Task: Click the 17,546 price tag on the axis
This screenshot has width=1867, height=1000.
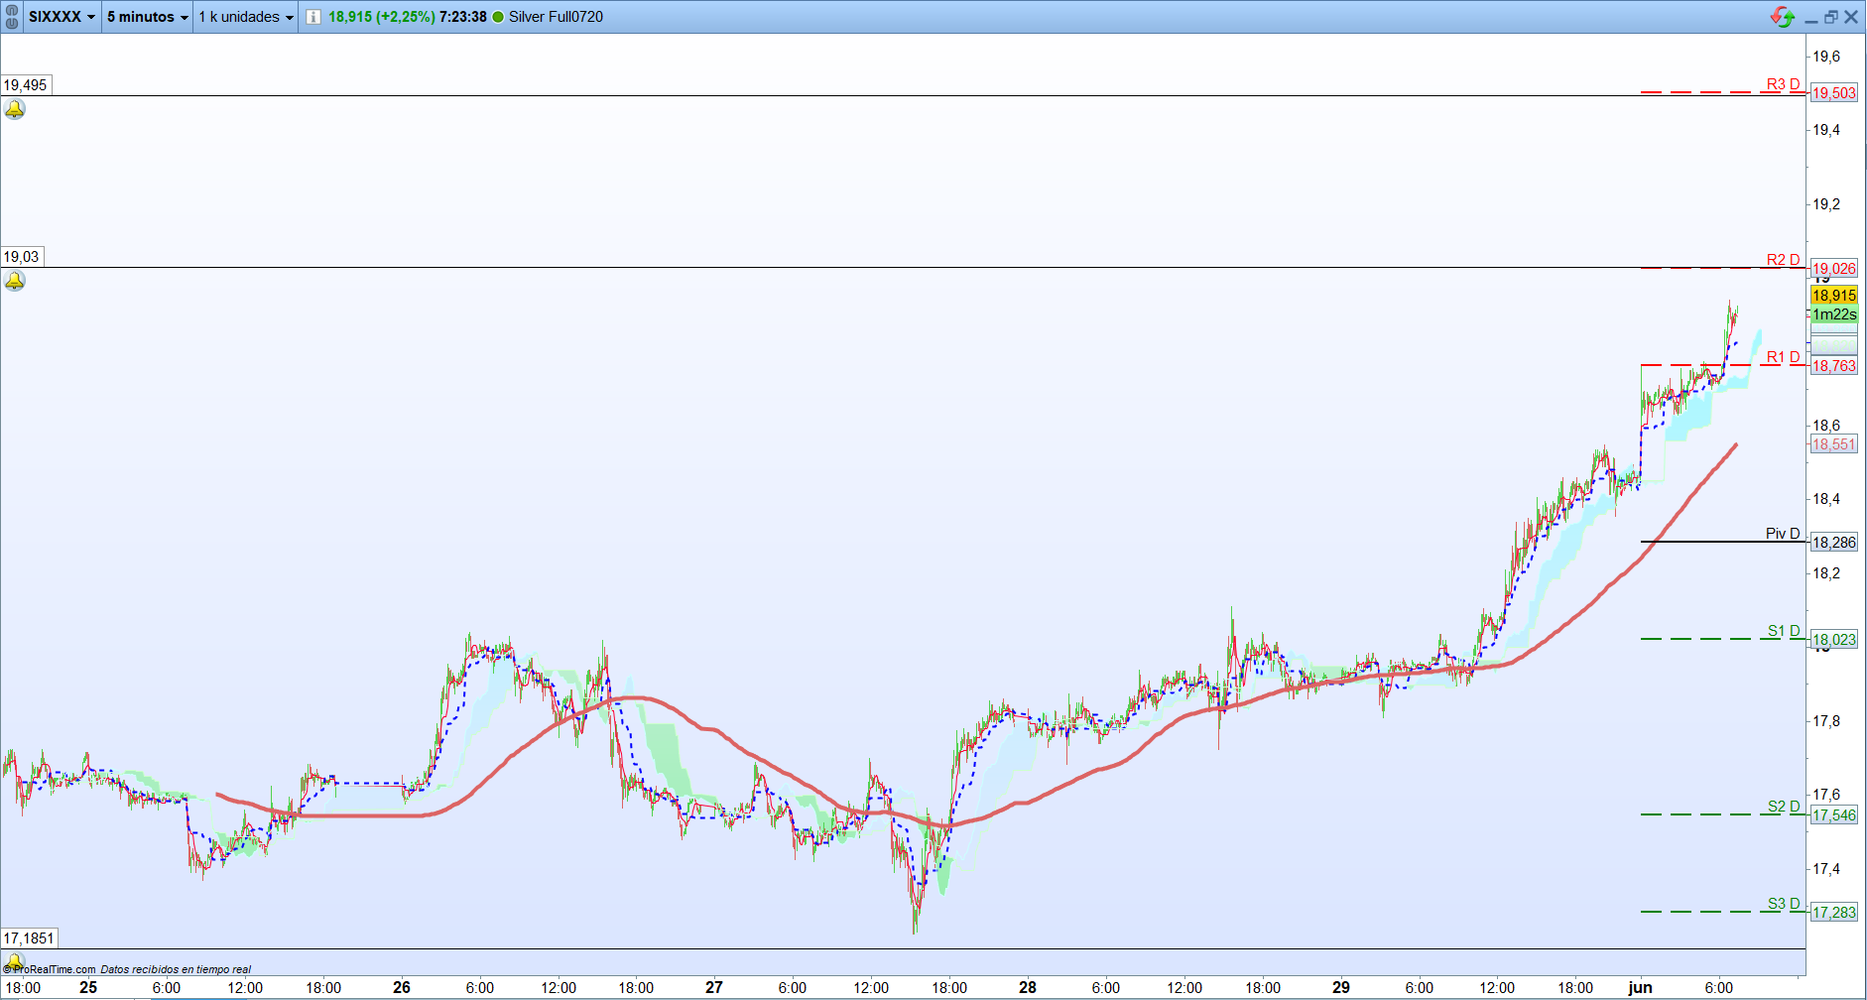Action: 1834,815
